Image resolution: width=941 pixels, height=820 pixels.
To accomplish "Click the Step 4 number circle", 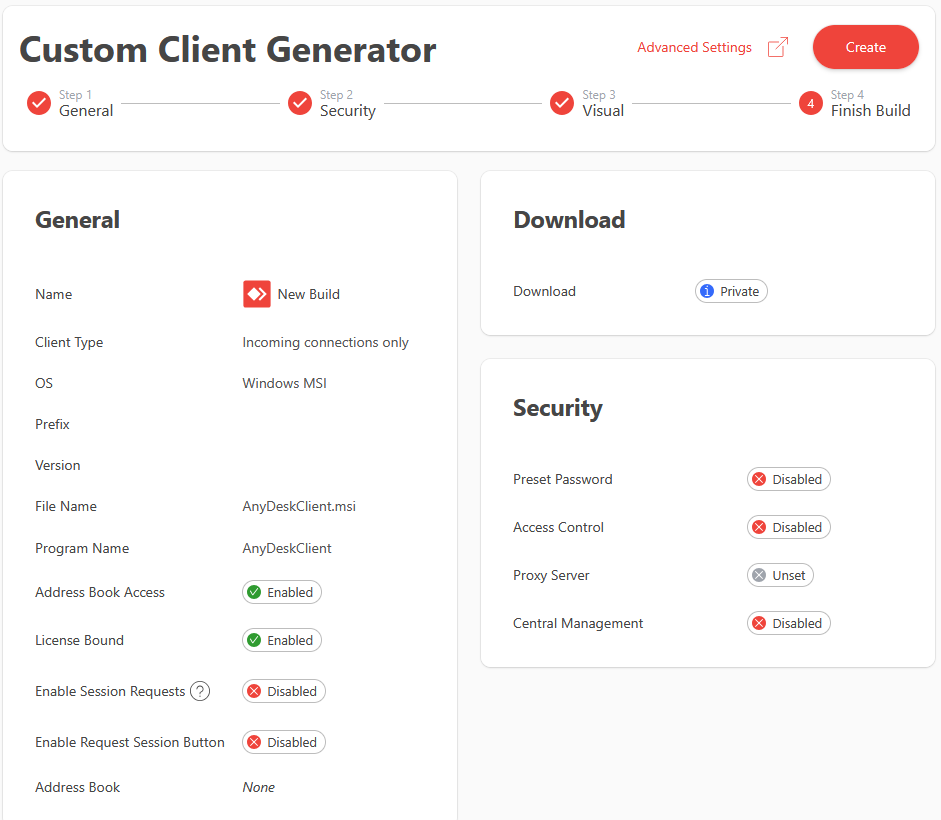I will click(811, 103).
